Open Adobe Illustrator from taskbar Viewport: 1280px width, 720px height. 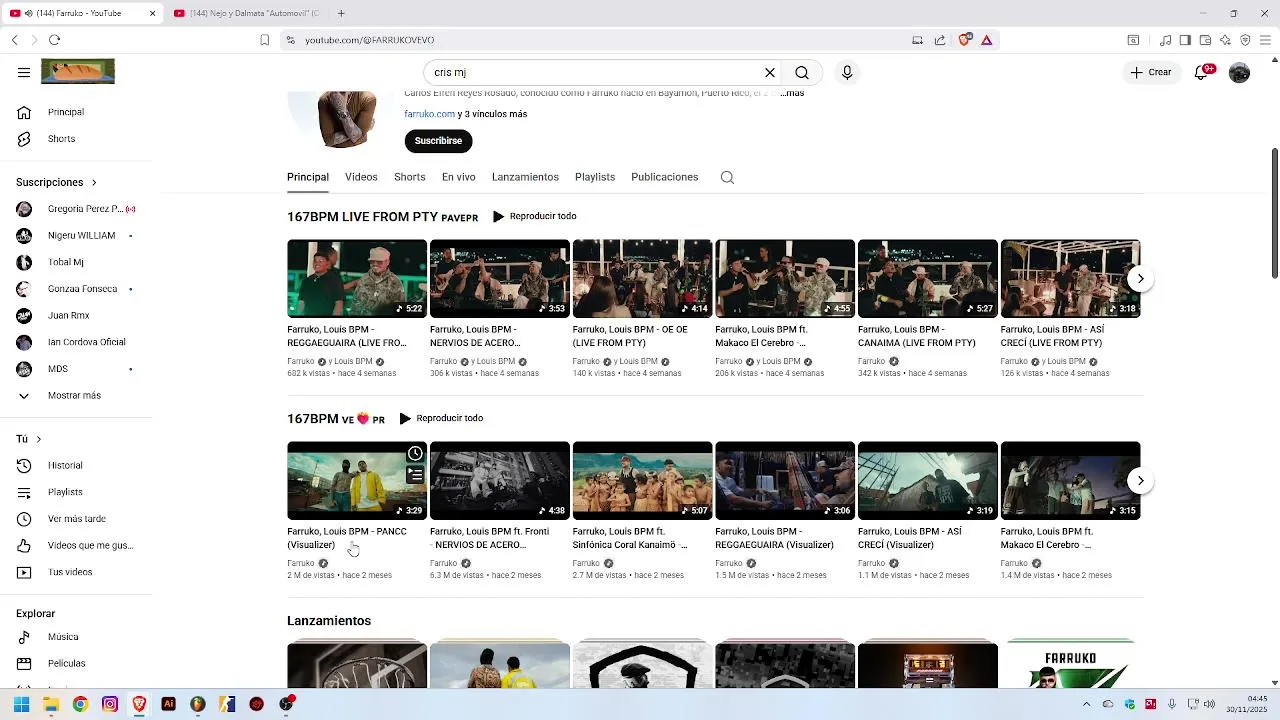168,704
